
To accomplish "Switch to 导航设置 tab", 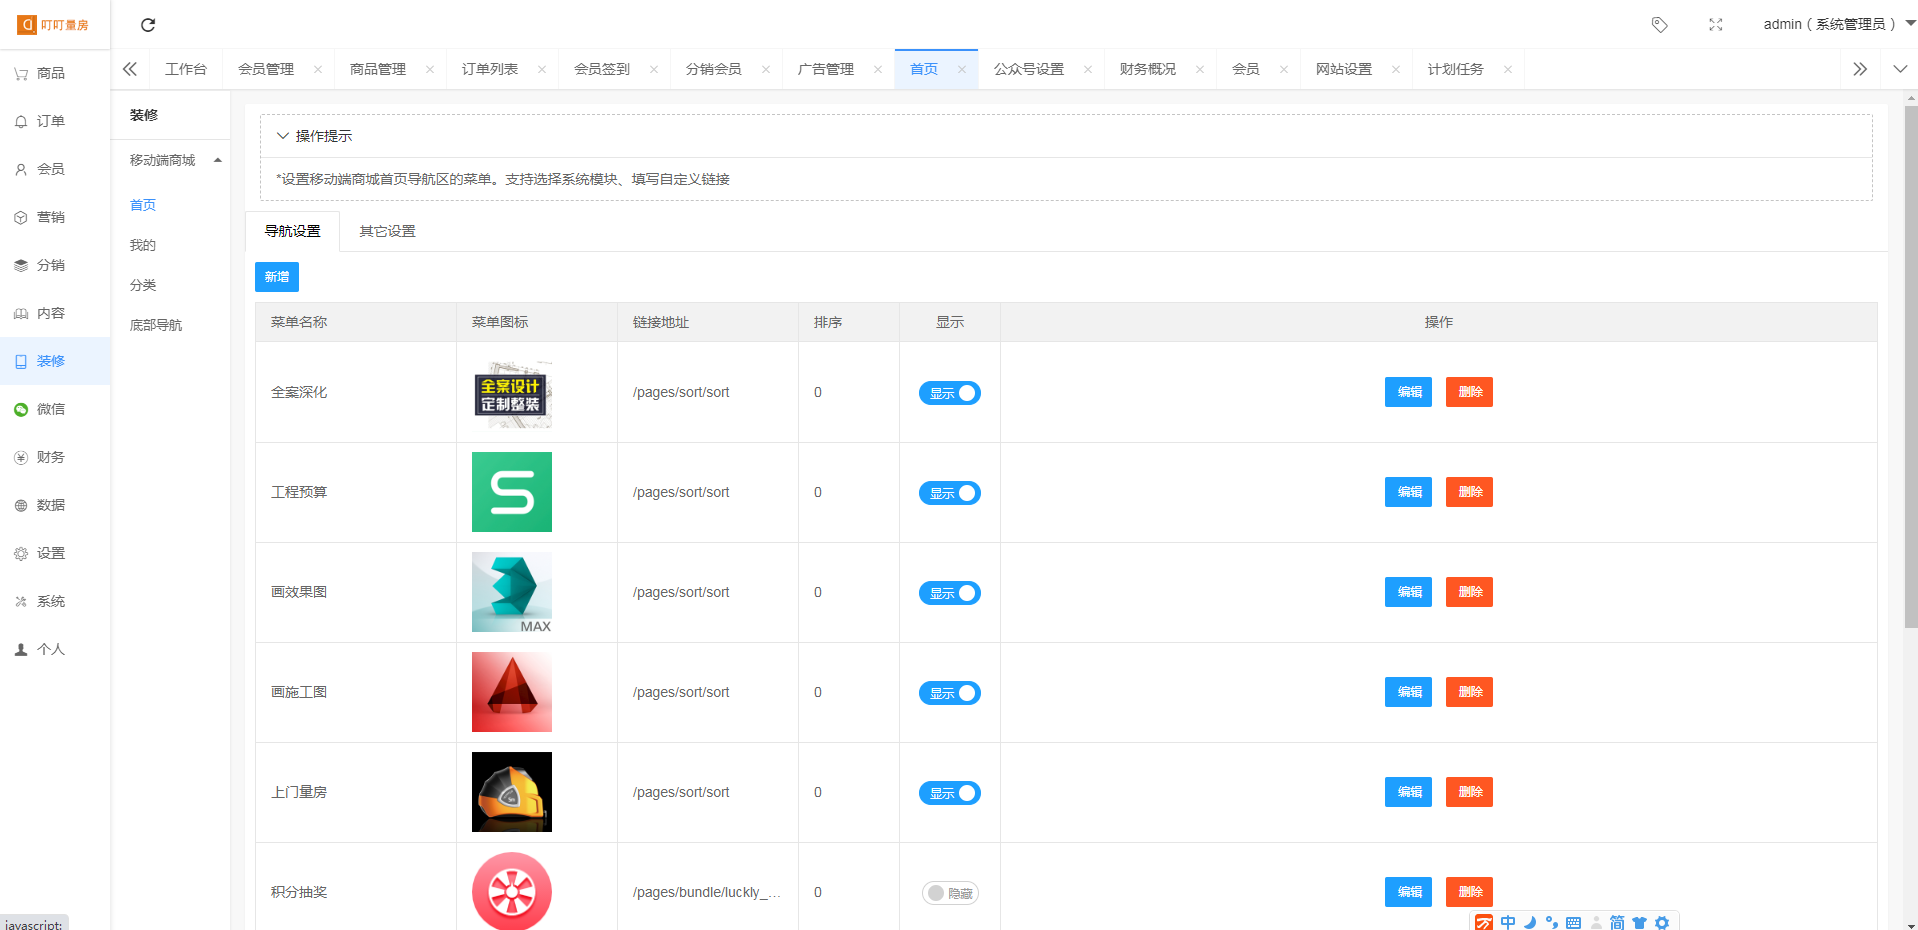I will pos(292,231).
